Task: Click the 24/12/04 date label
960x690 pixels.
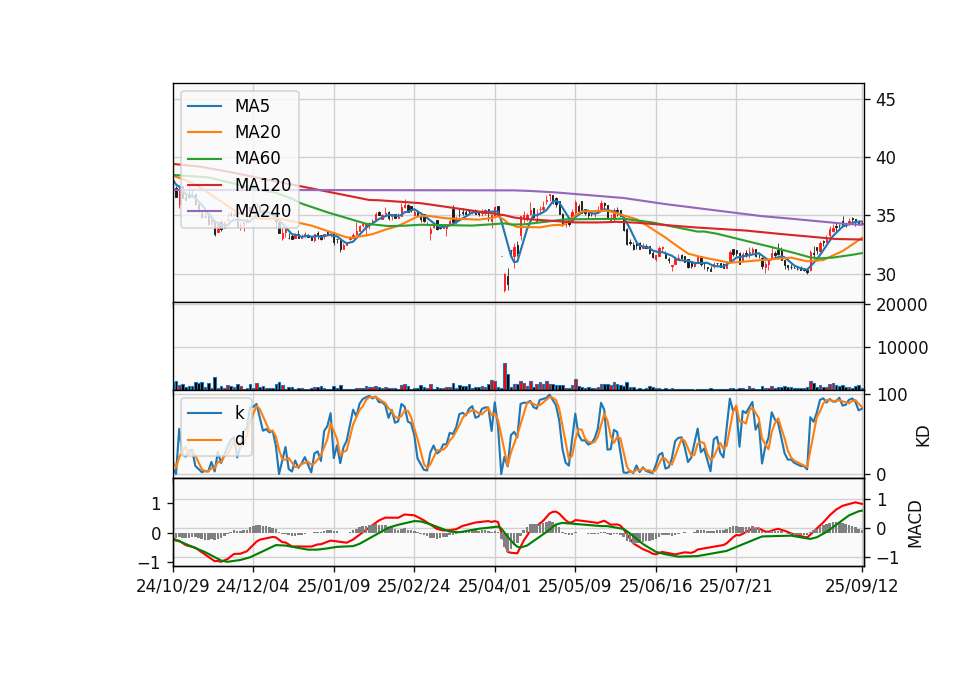Action: pos(253,586)
